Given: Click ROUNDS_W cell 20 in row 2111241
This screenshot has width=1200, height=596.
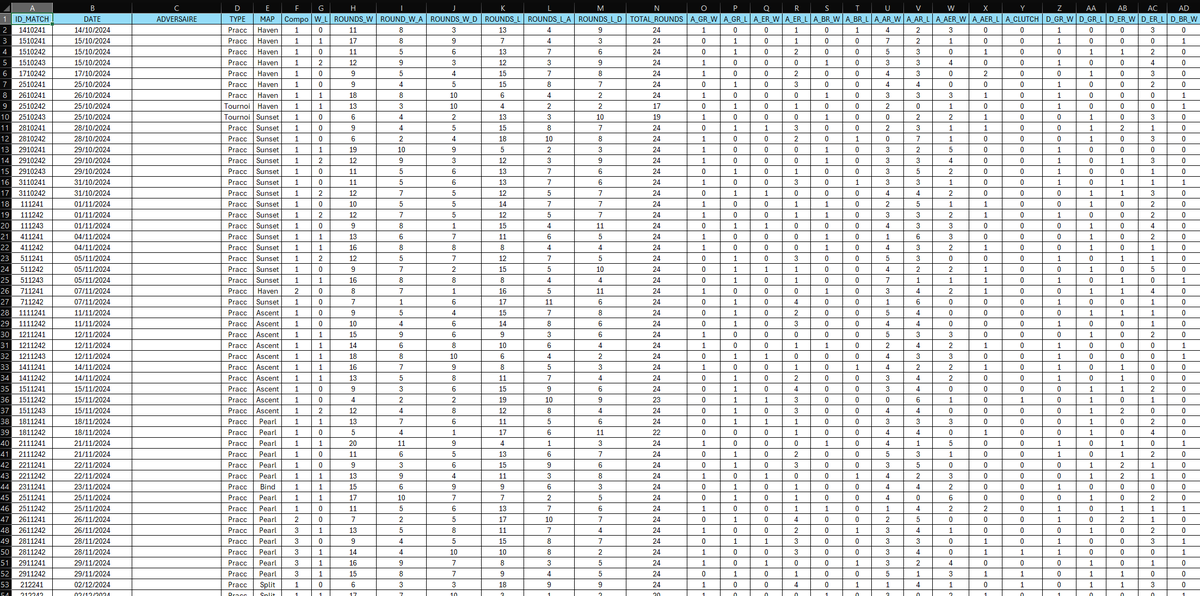Looking at the screenshot, I should tap(353, 443).
